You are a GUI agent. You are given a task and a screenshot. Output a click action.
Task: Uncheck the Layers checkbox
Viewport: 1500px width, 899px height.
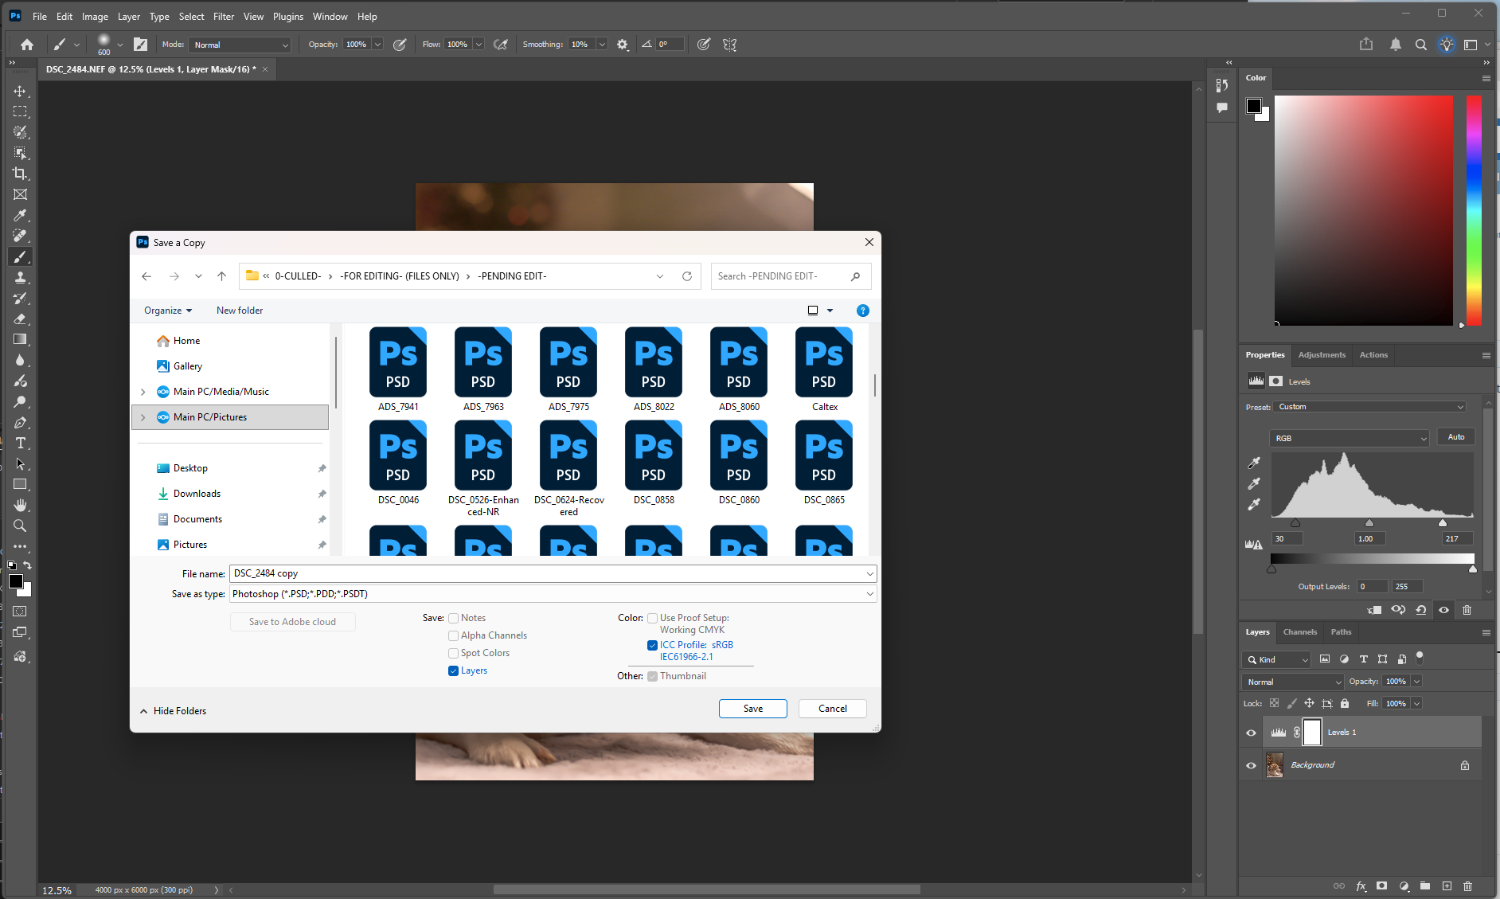454,671
